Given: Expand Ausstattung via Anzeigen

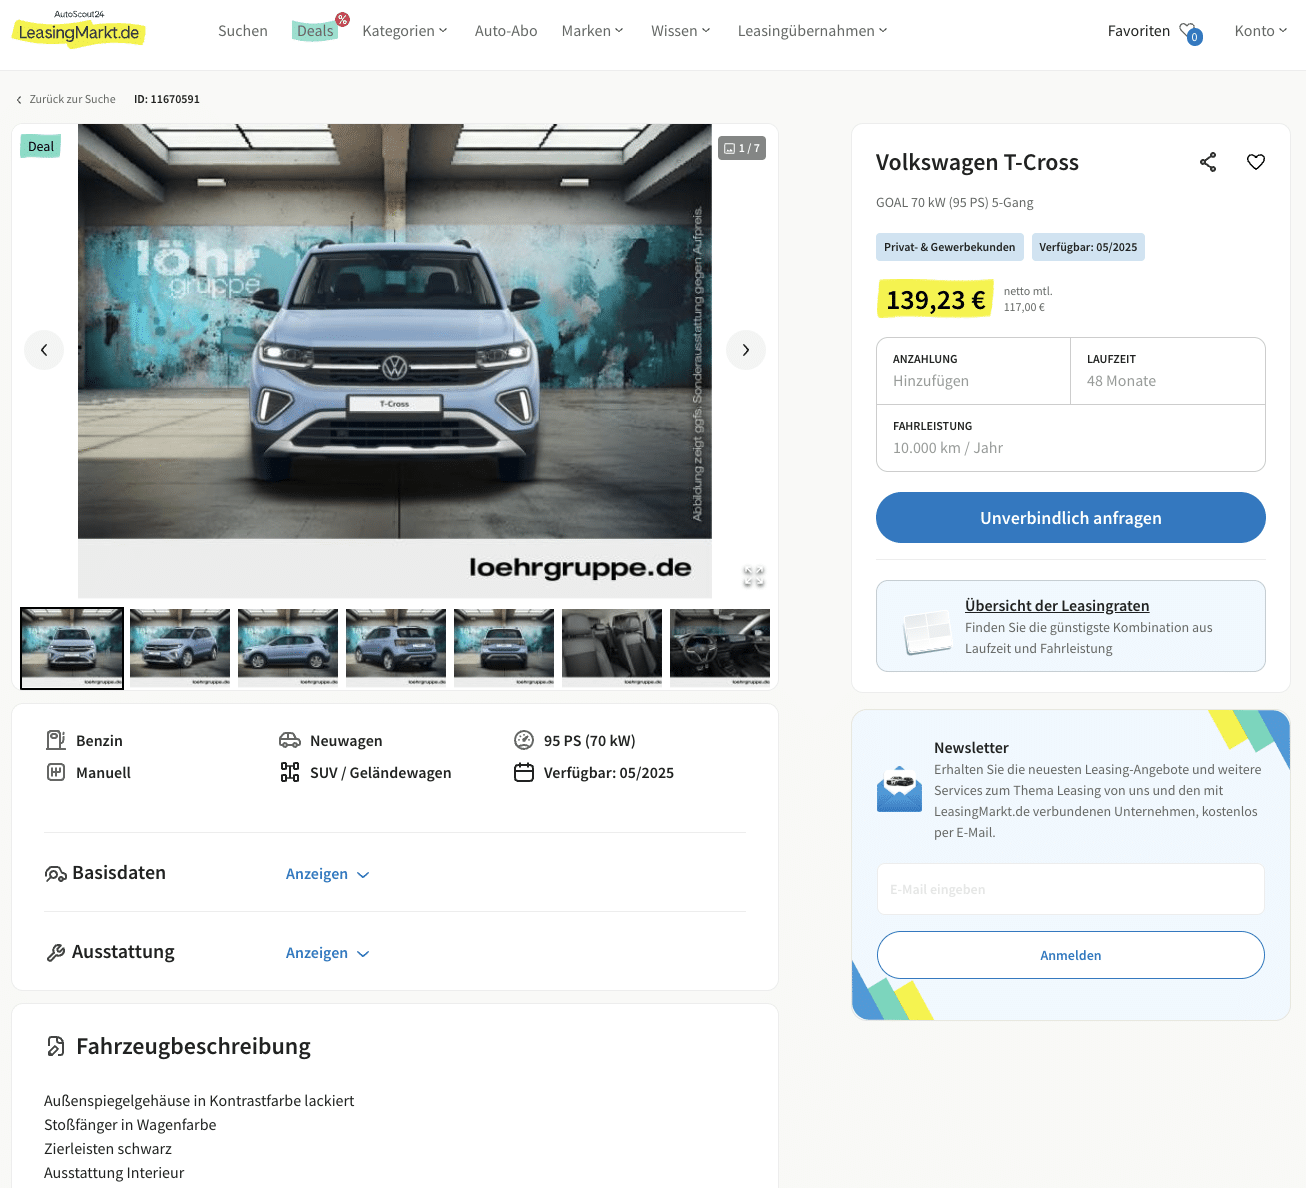Looking at the screenshot, I should (328, 953).
